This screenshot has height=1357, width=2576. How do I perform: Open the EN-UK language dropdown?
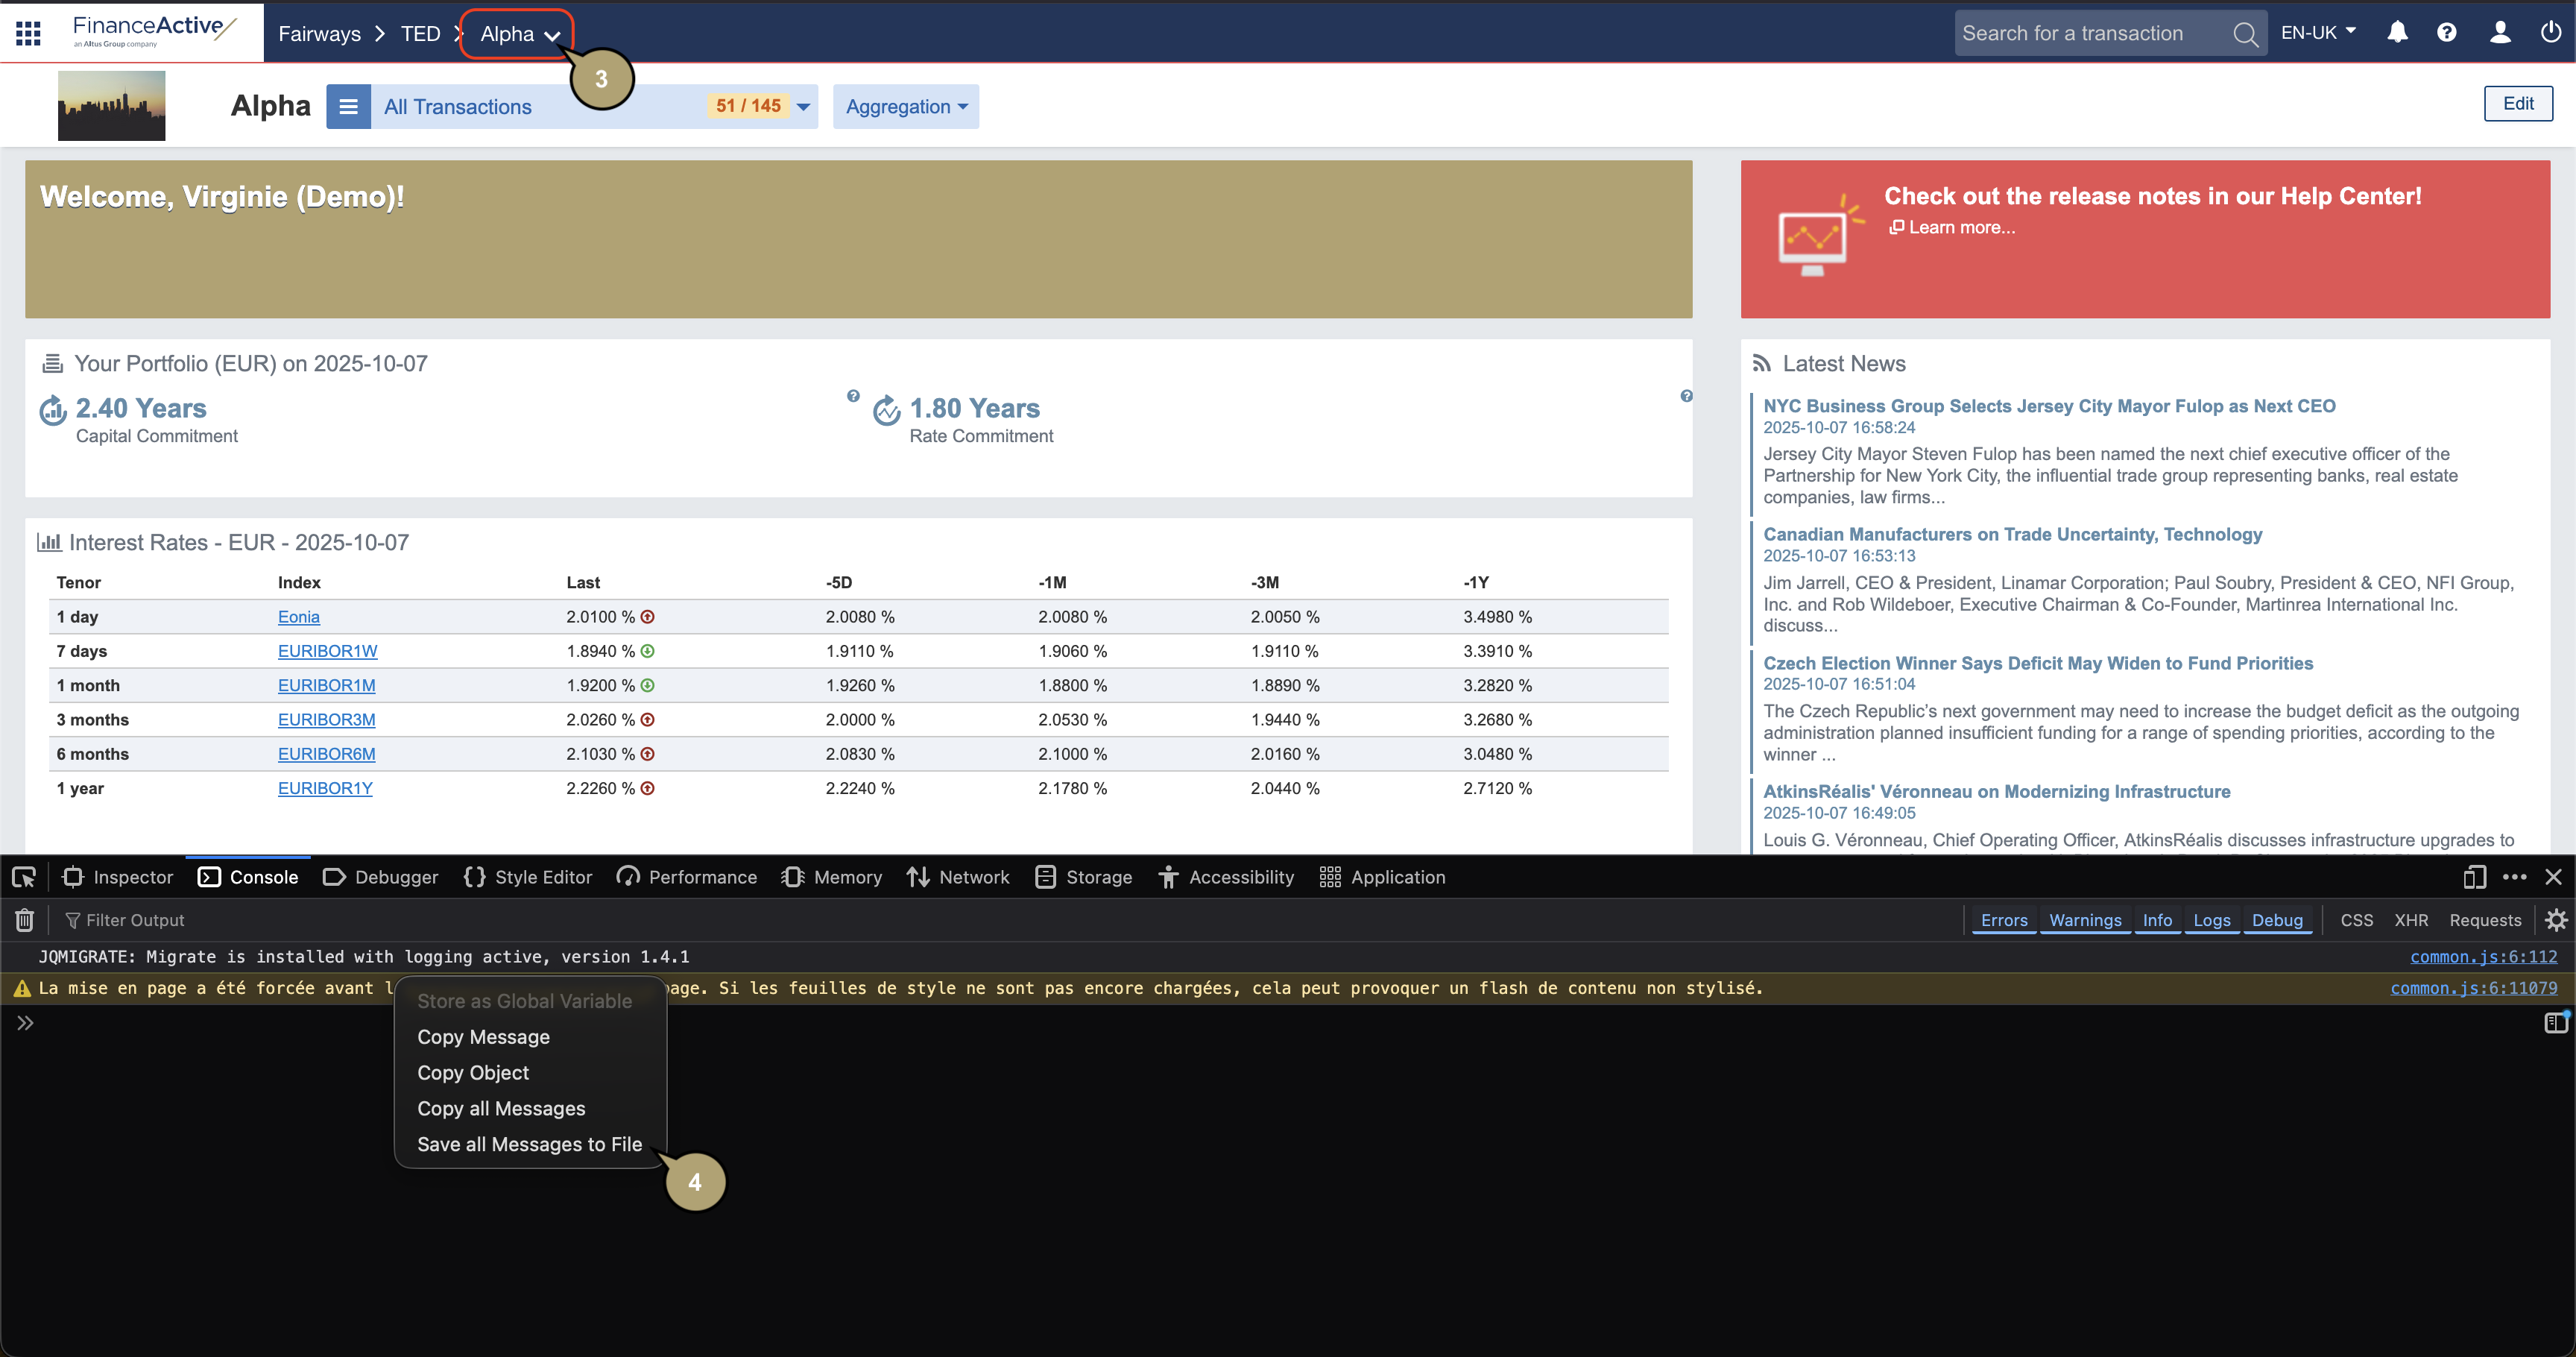(x=2317, y=33)
